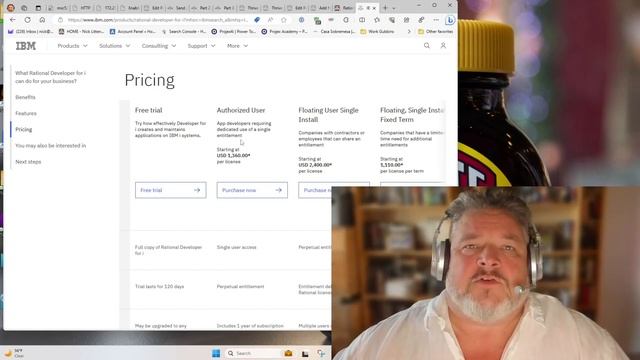Click the read aloud icon in address bar
Viewport: 640px width, 360px height.
click(270, 20)
